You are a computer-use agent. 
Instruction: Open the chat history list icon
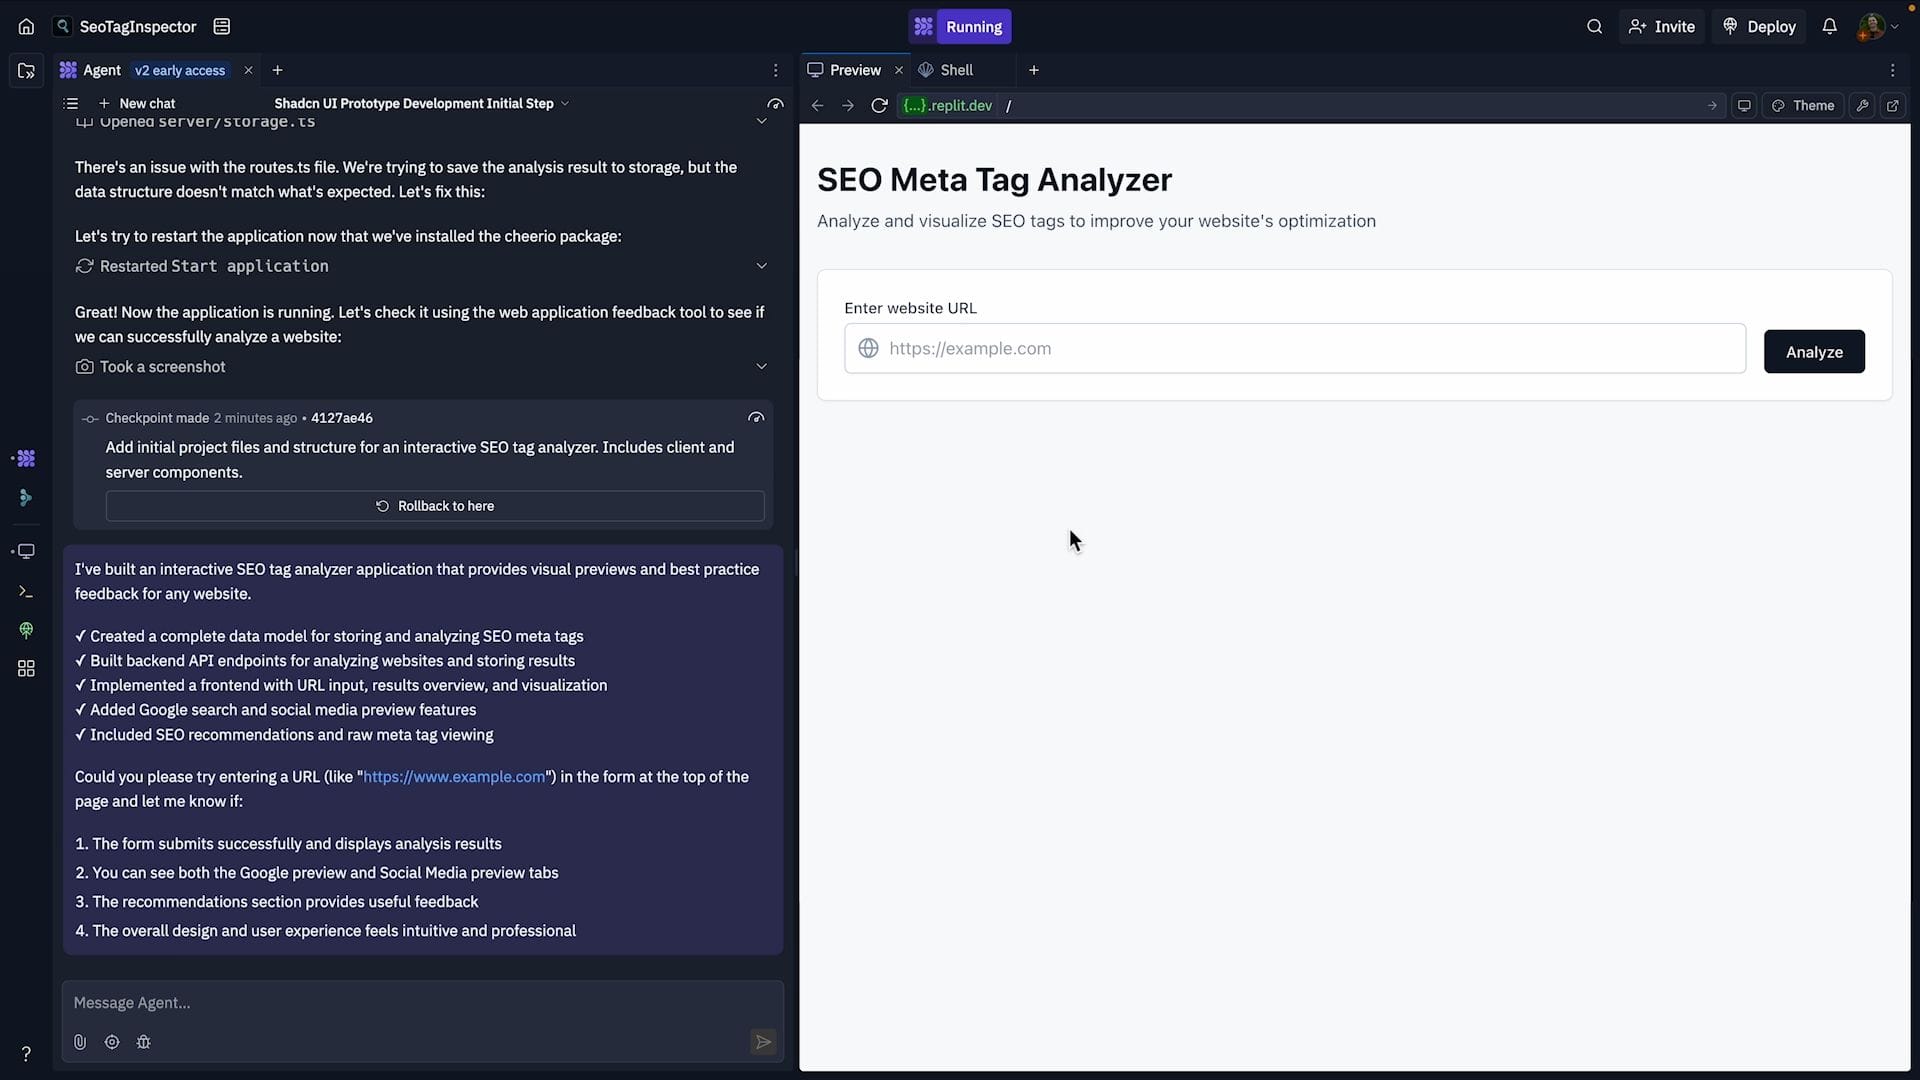[70, 103]
